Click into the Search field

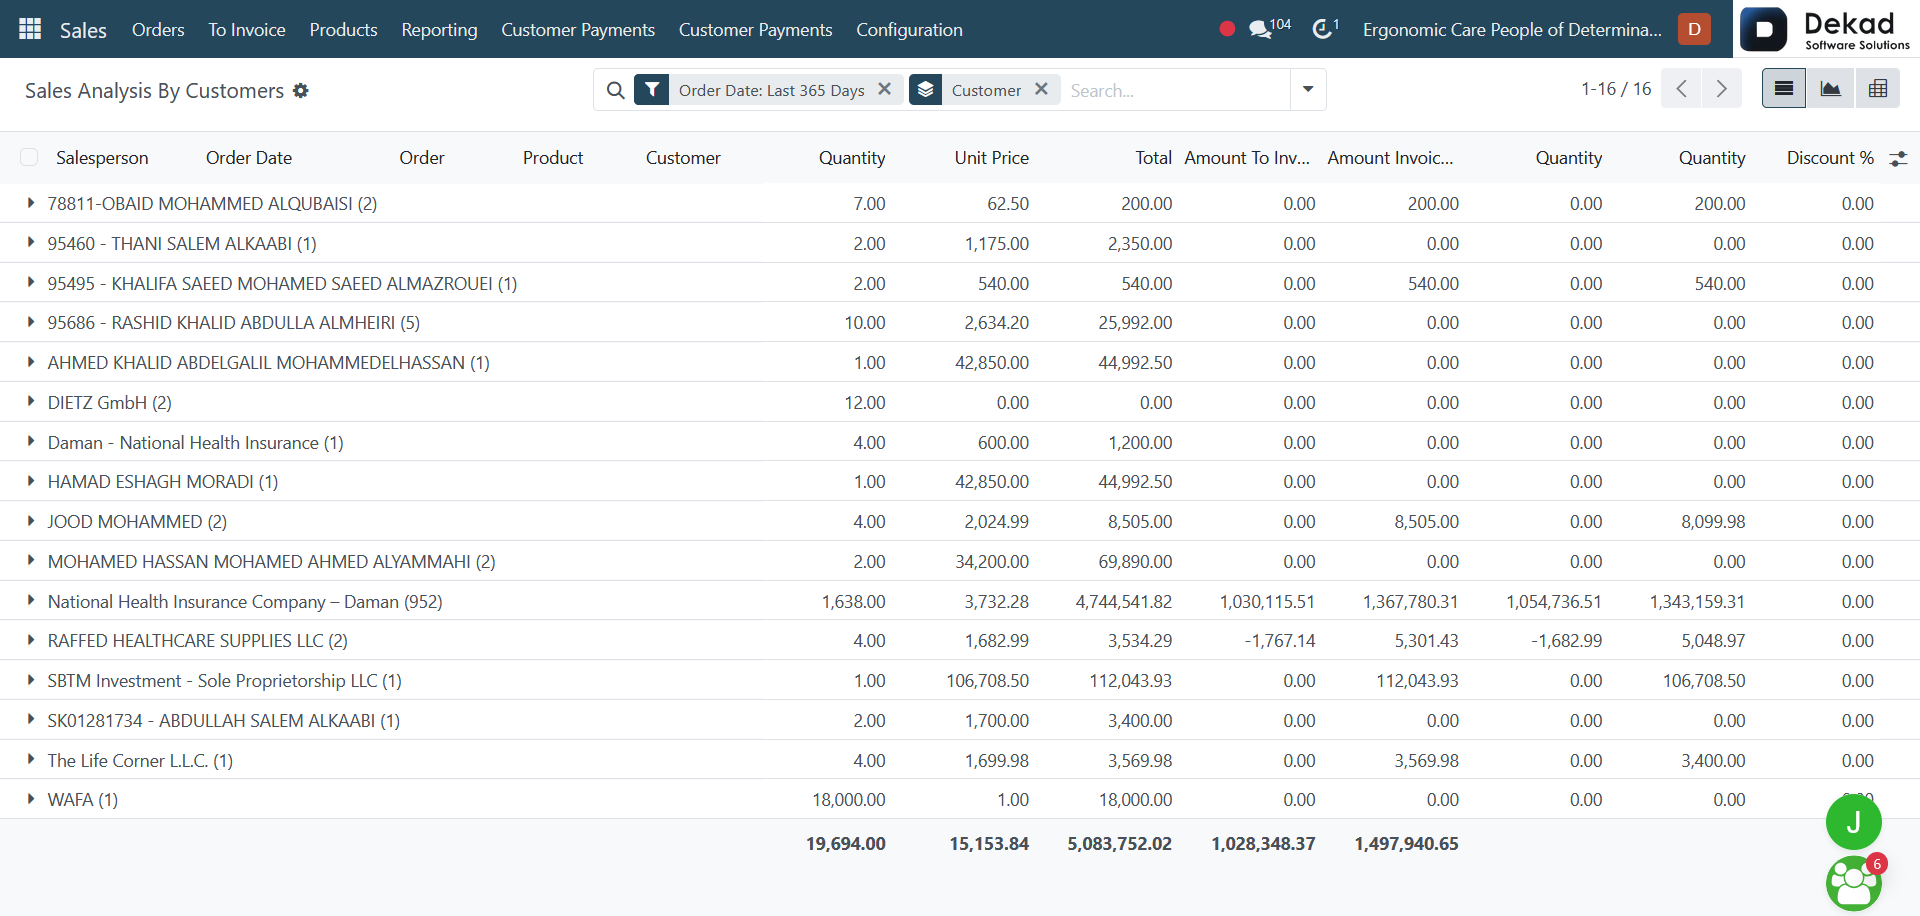pyautogui.click(x=1176, y=90)
